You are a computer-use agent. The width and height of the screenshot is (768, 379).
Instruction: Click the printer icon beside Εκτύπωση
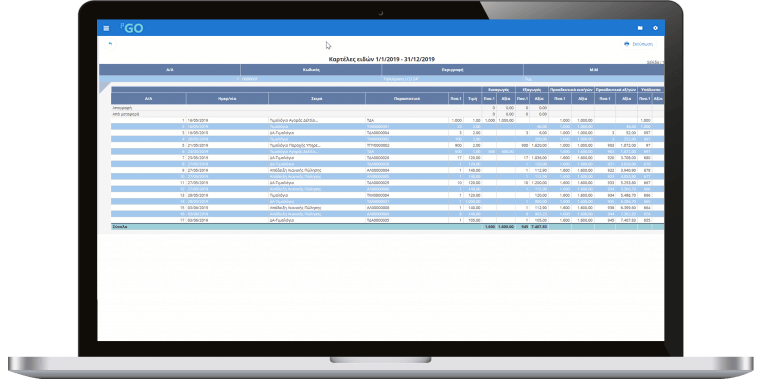click(x=626, y=44)
